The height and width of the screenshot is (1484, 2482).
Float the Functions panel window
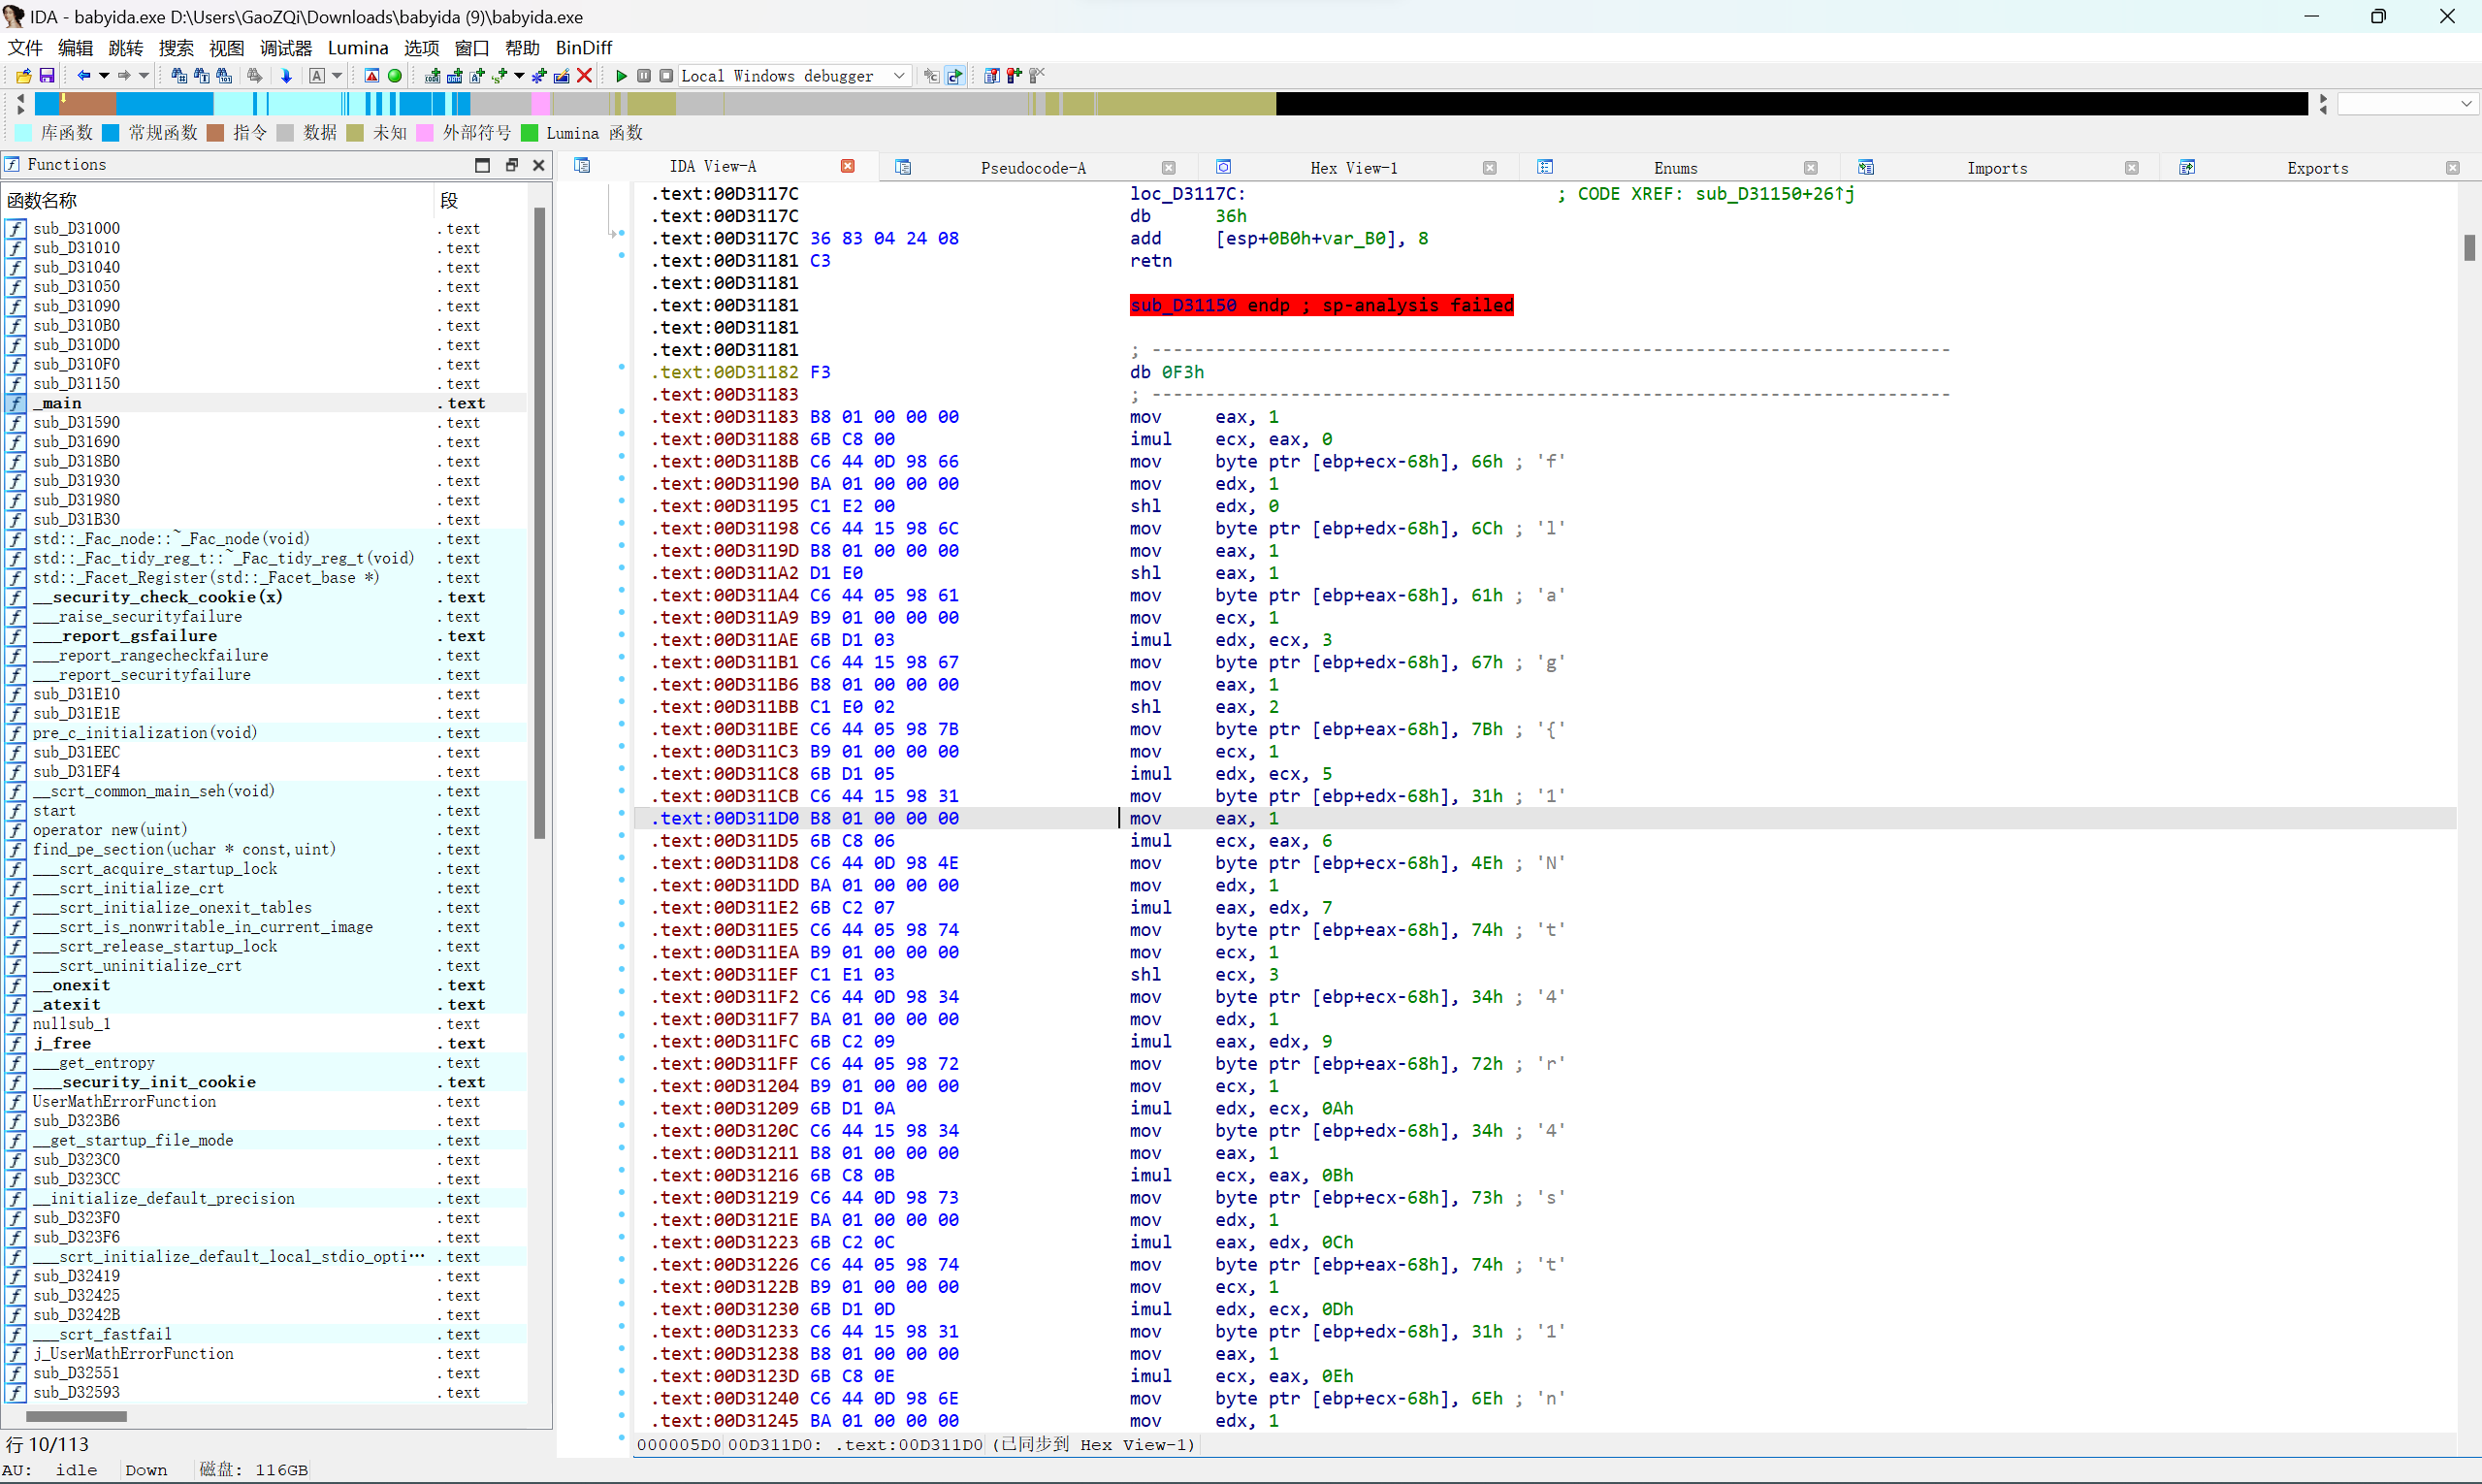click(512, 165)
